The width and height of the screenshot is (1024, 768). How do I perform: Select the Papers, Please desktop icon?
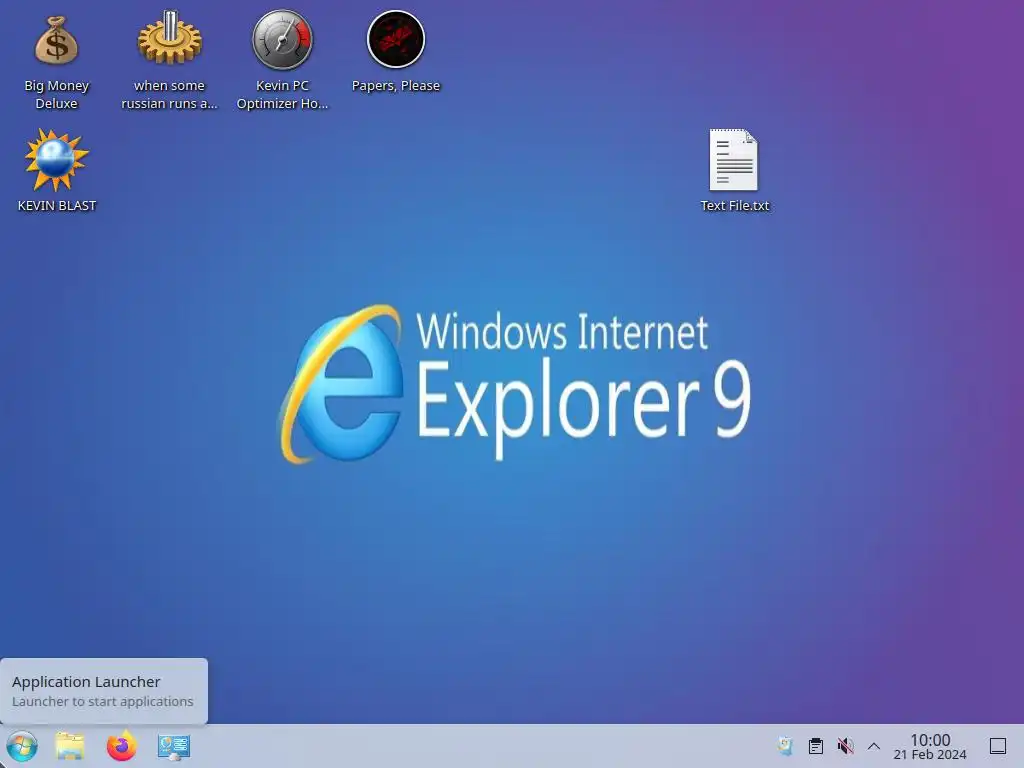coord(396,40)
